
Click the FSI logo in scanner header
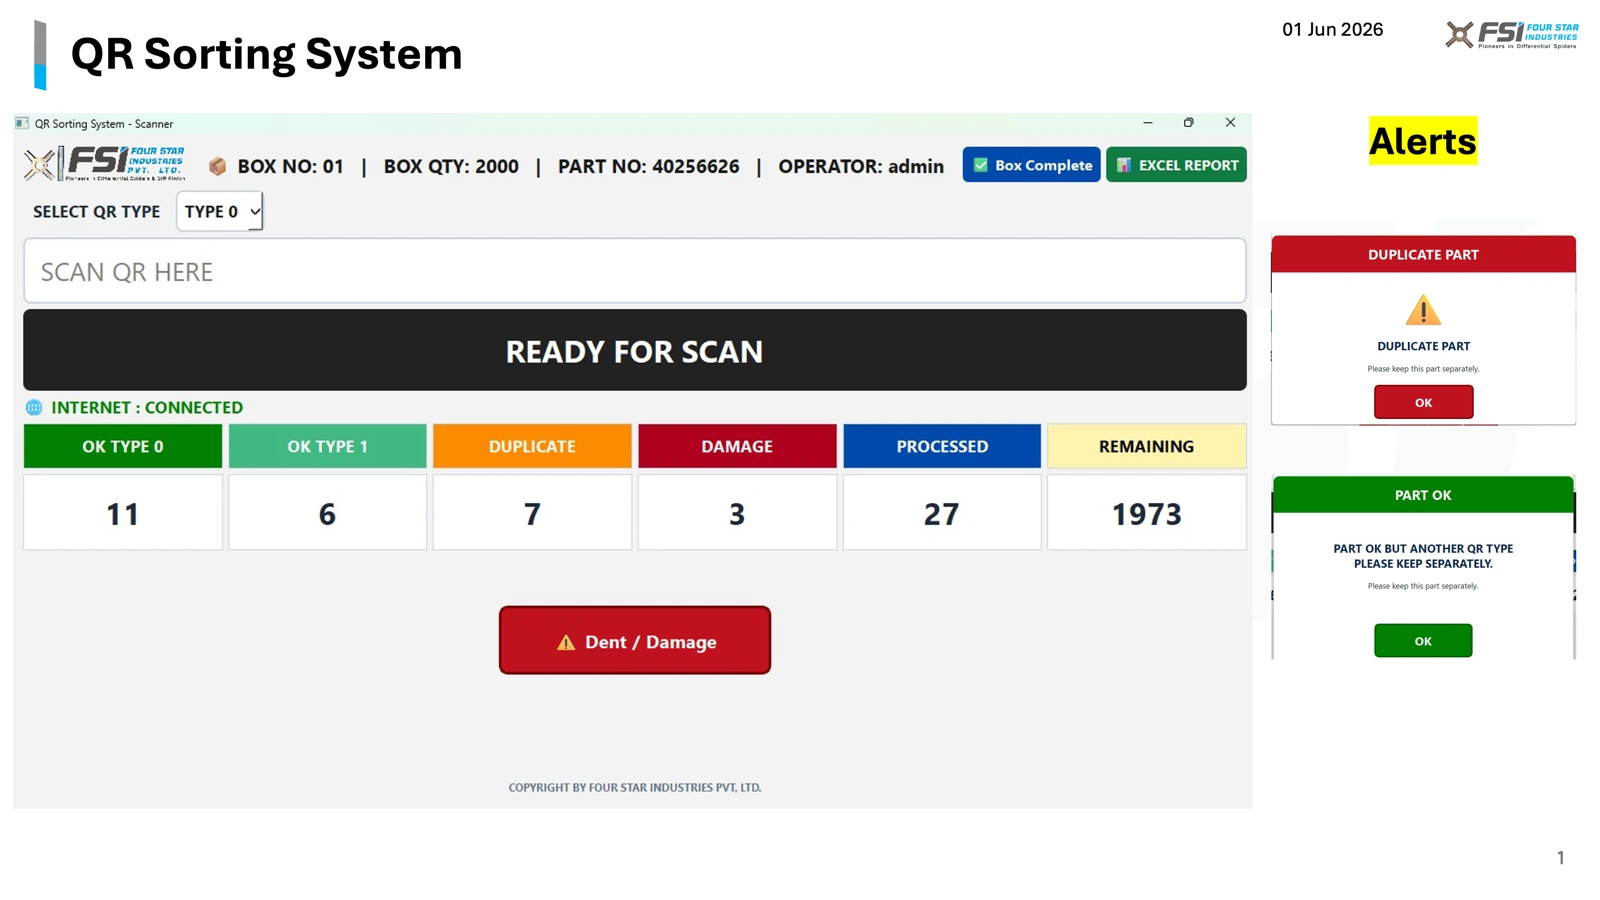click(105, 163)
